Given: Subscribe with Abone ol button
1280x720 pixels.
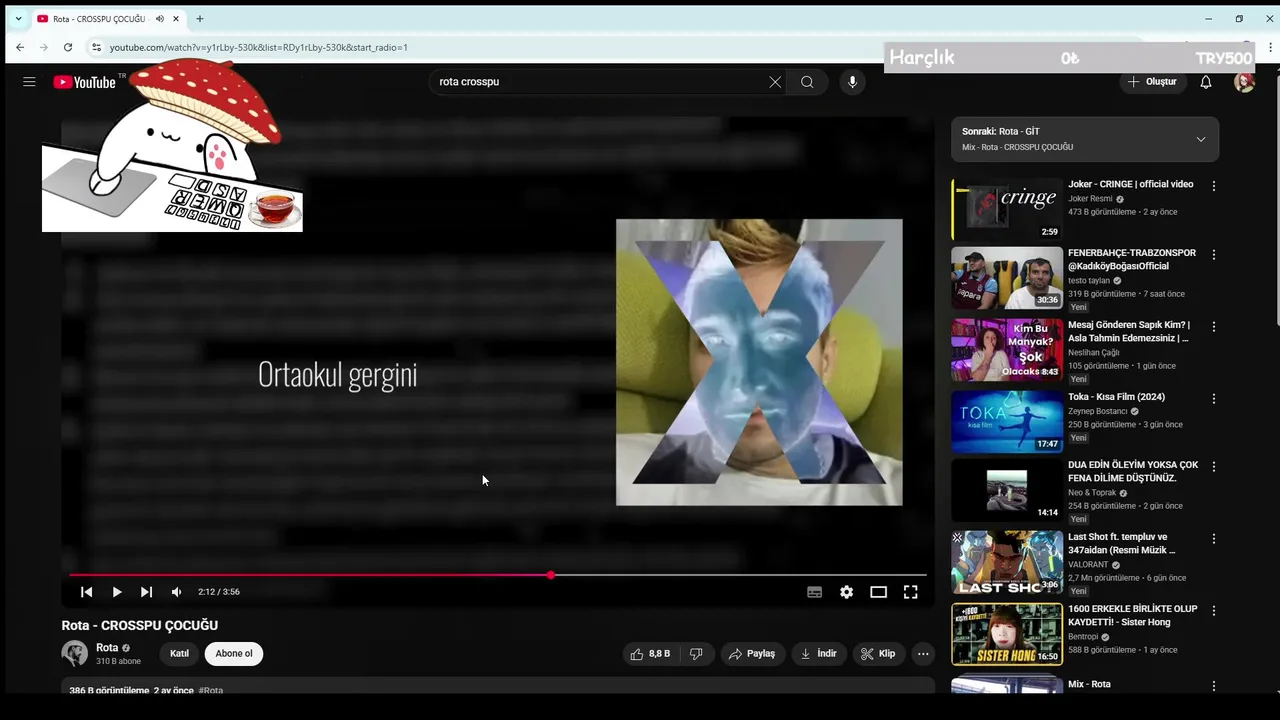Looking at the screenshot, I should click(x=234, y=654).
